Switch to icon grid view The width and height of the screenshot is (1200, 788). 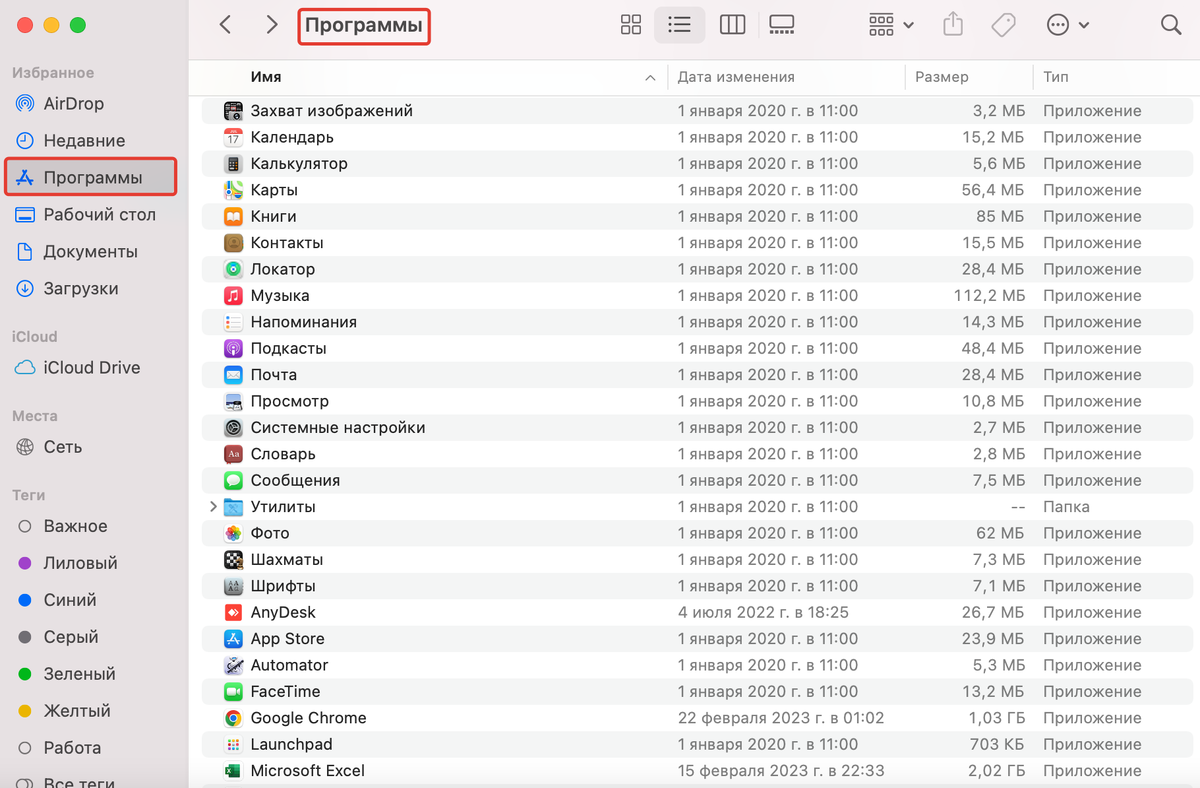tap(631, 25)
